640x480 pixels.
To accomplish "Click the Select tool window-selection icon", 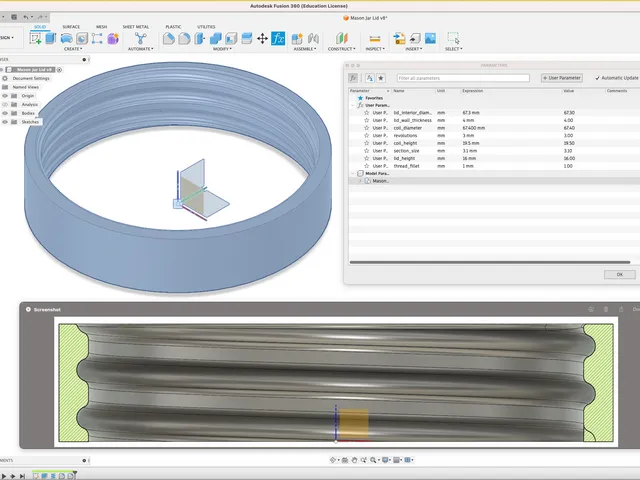I will pyautogui.click(x=453, y=38).
